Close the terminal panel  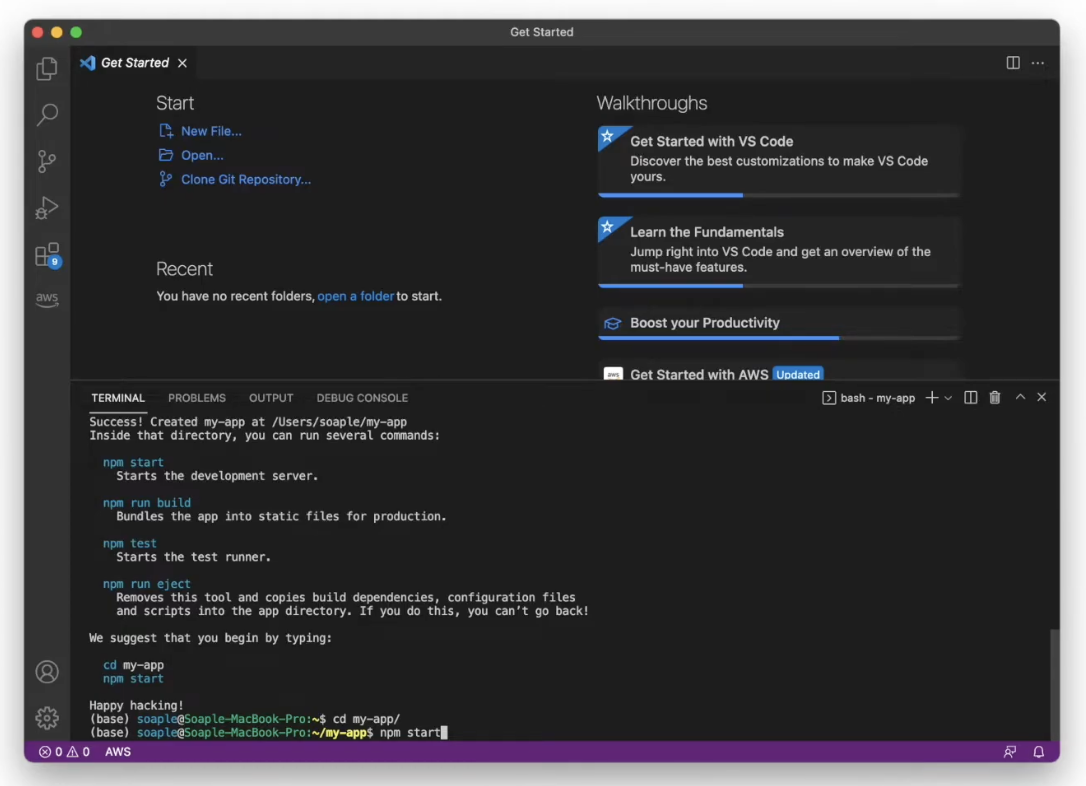pos(1042,398)
